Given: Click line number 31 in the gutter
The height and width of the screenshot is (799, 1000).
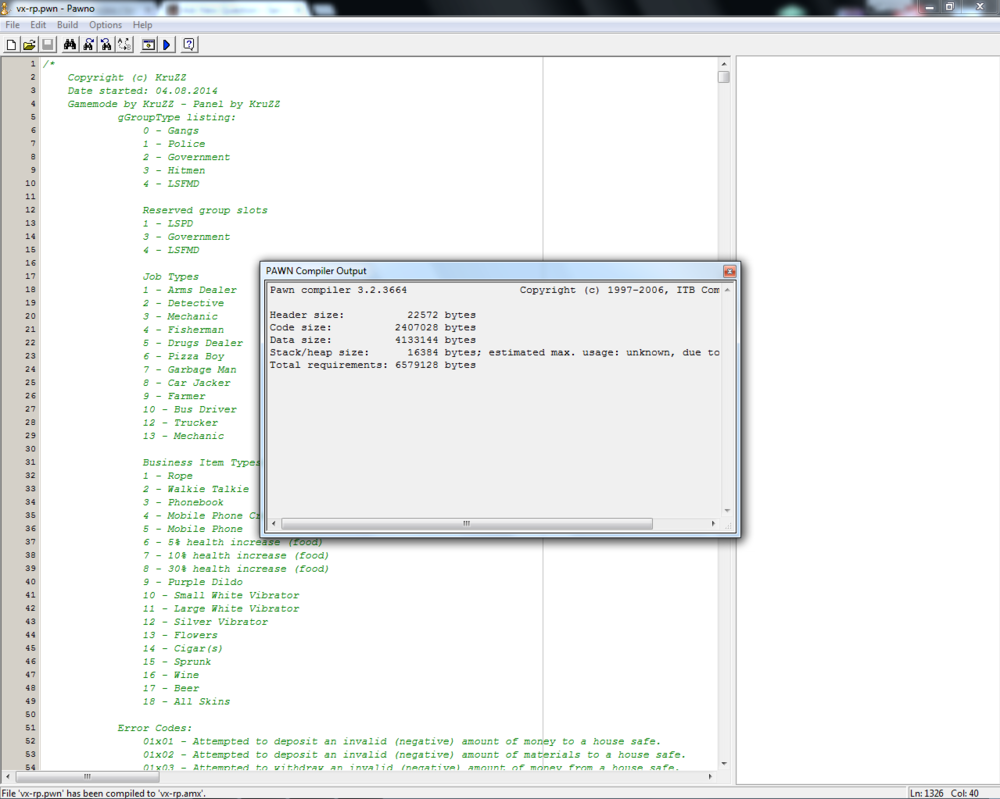Looking at the screenshot, I should click(x=30, y=462).
